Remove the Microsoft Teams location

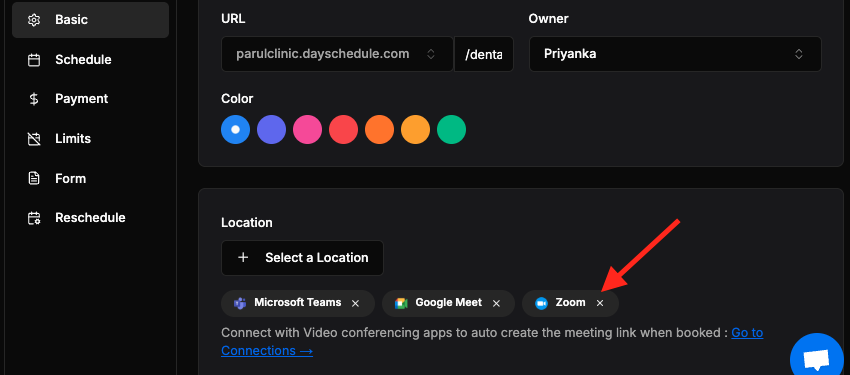356,303
